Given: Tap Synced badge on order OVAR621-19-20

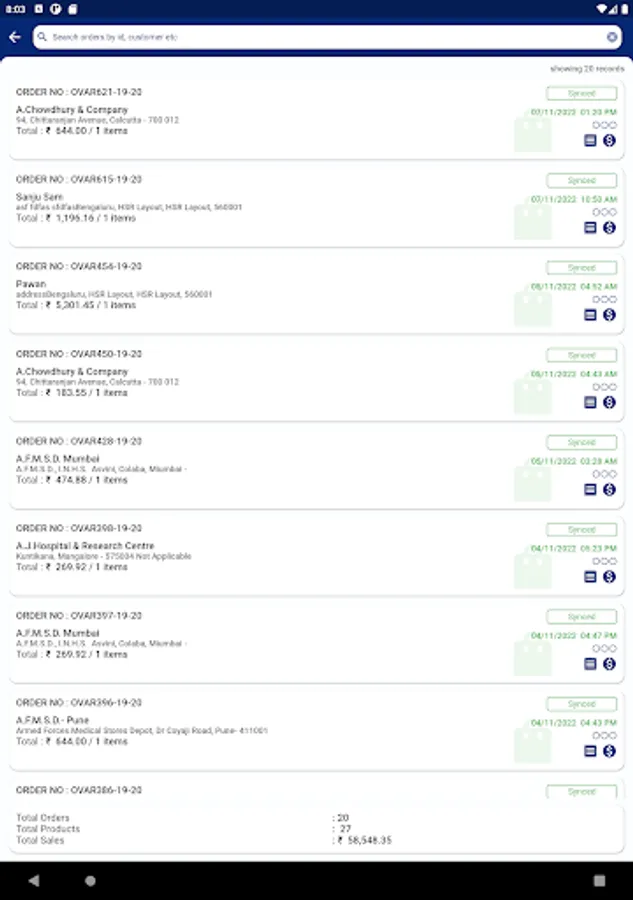Looking at the screenshot, I should tap(581, 94).
